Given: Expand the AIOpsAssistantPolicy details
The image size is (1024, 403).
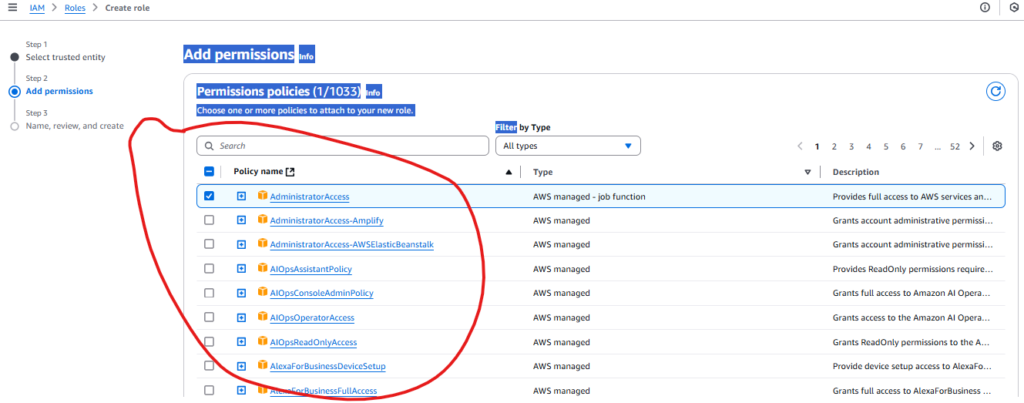Looking at the screenshot, I should pos(241,268).
